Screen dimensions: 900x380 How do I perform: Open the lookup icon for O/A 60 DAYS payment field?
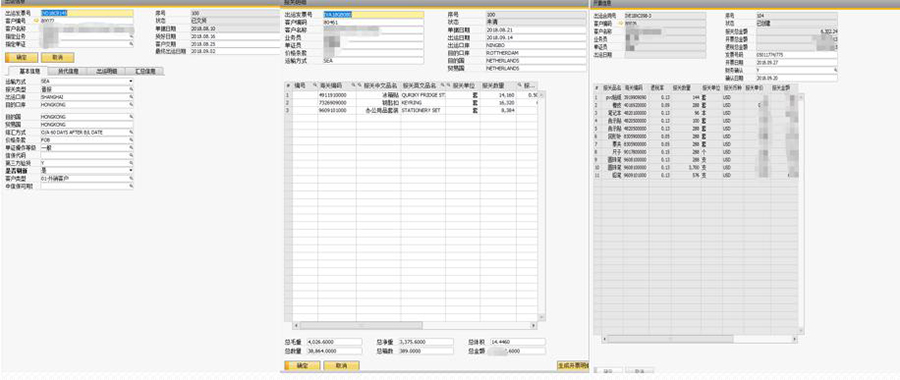pos(131,132)
